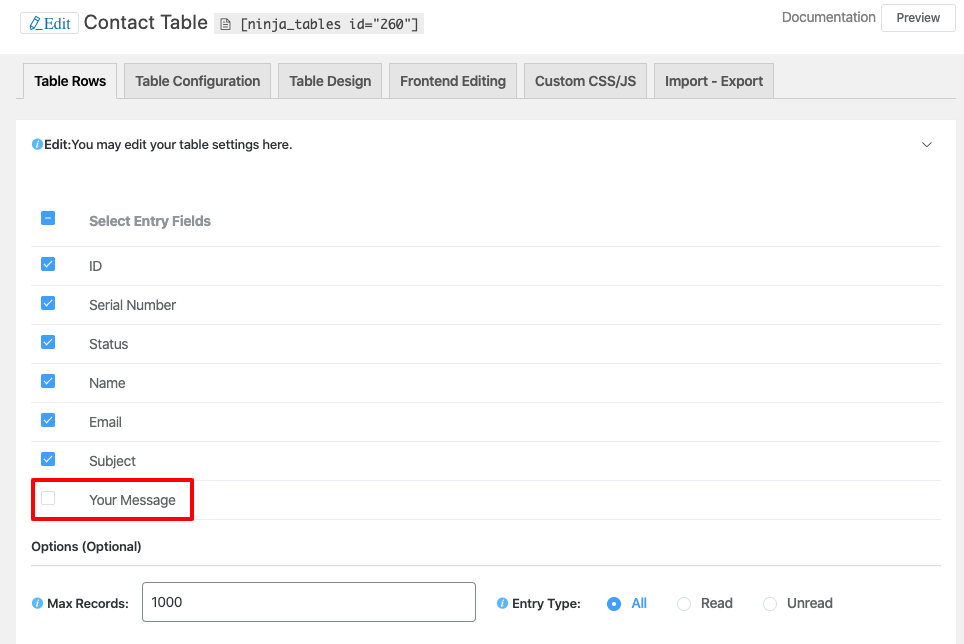Uncheck the Email field checkbox
The image size is (964, 644).
pyautogui.click(x=48, y=420)
